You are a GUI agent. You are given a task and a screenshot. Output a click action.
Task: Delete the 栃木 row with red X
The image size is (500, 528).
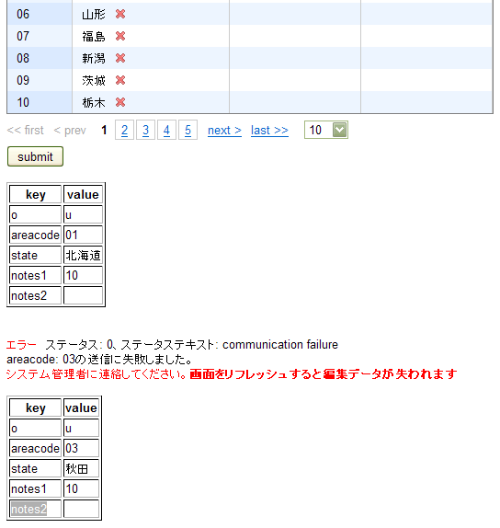pyautogui.click(x=120, y=102)
